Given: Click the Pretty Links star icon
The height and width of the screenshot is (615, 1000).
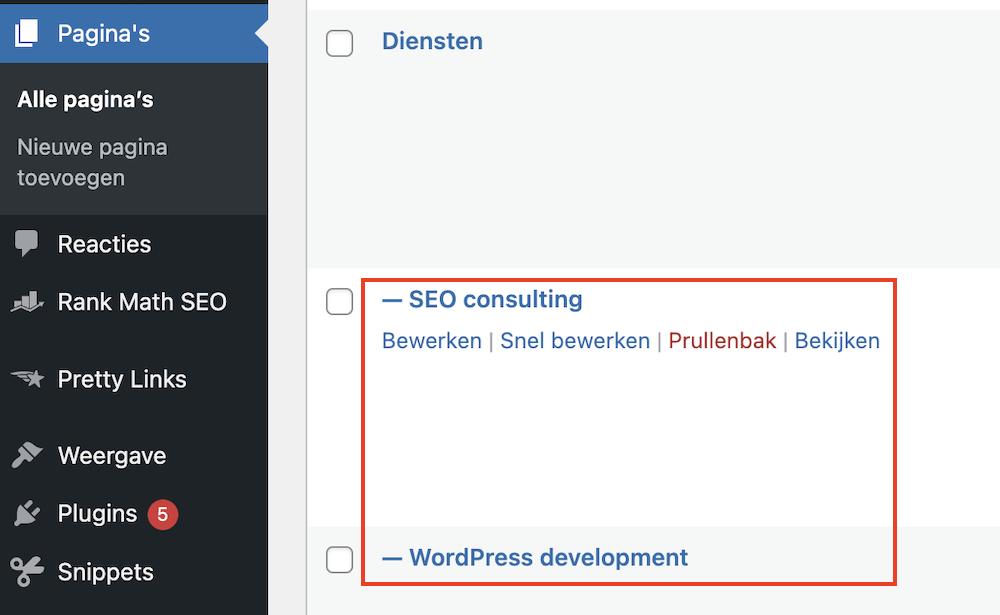Looking at the screenshot, I should coord(26,379).
